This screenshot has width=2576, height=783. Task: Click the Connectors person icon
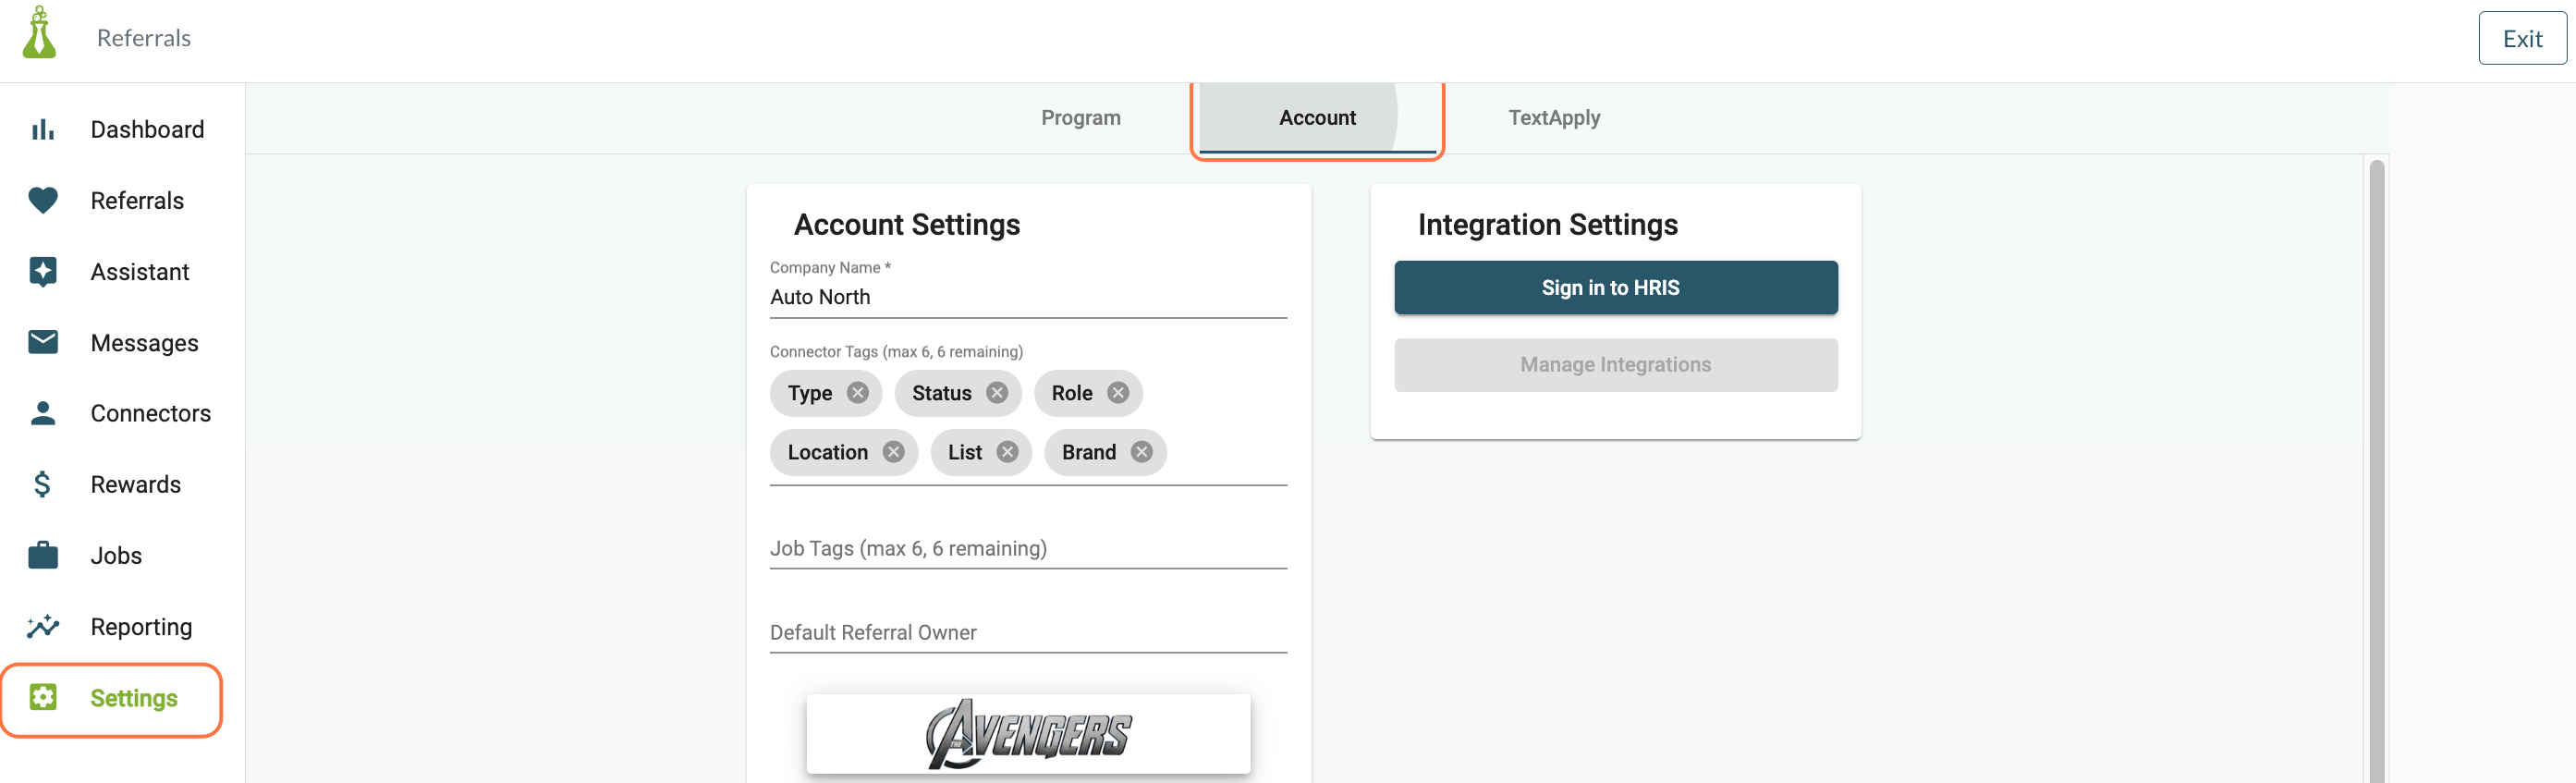[x=43, y=413]
